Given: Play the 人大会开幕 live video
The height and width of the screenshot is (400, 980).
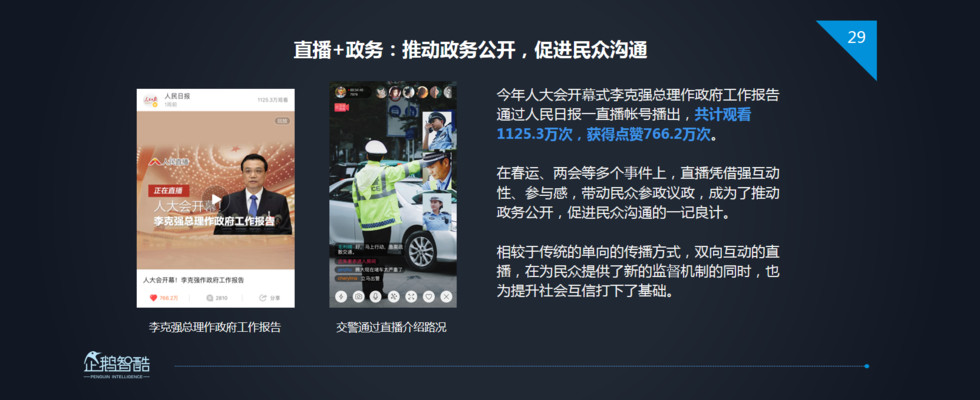Looking at the screenshot, I should tap(216, 199).
